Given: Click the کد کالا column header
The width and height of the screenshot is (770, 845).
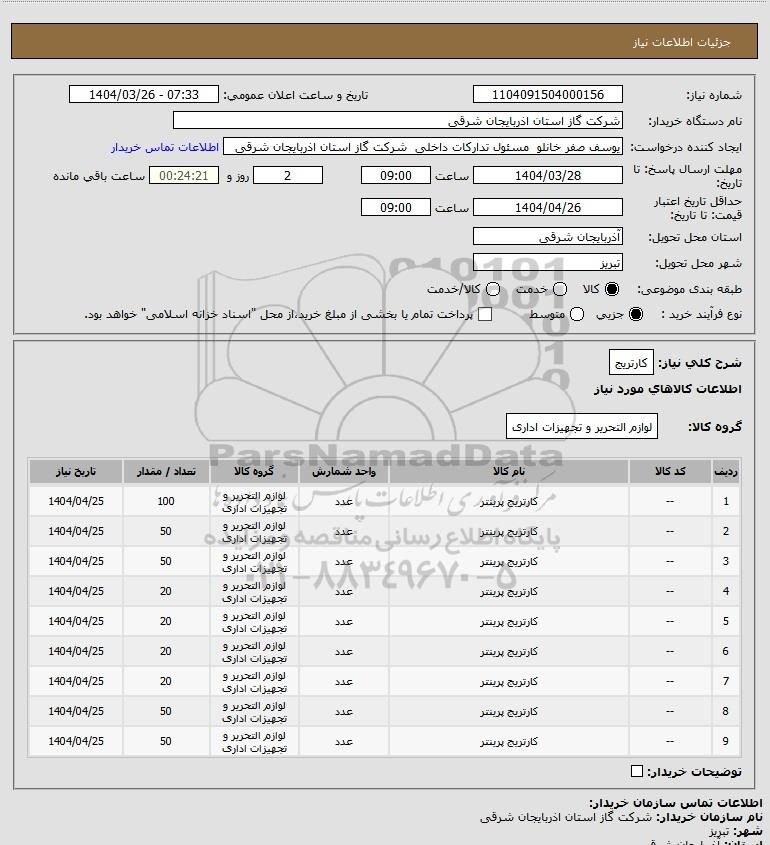Looking at the screenshot, I should pyautogui.click(x=670, y=472).
